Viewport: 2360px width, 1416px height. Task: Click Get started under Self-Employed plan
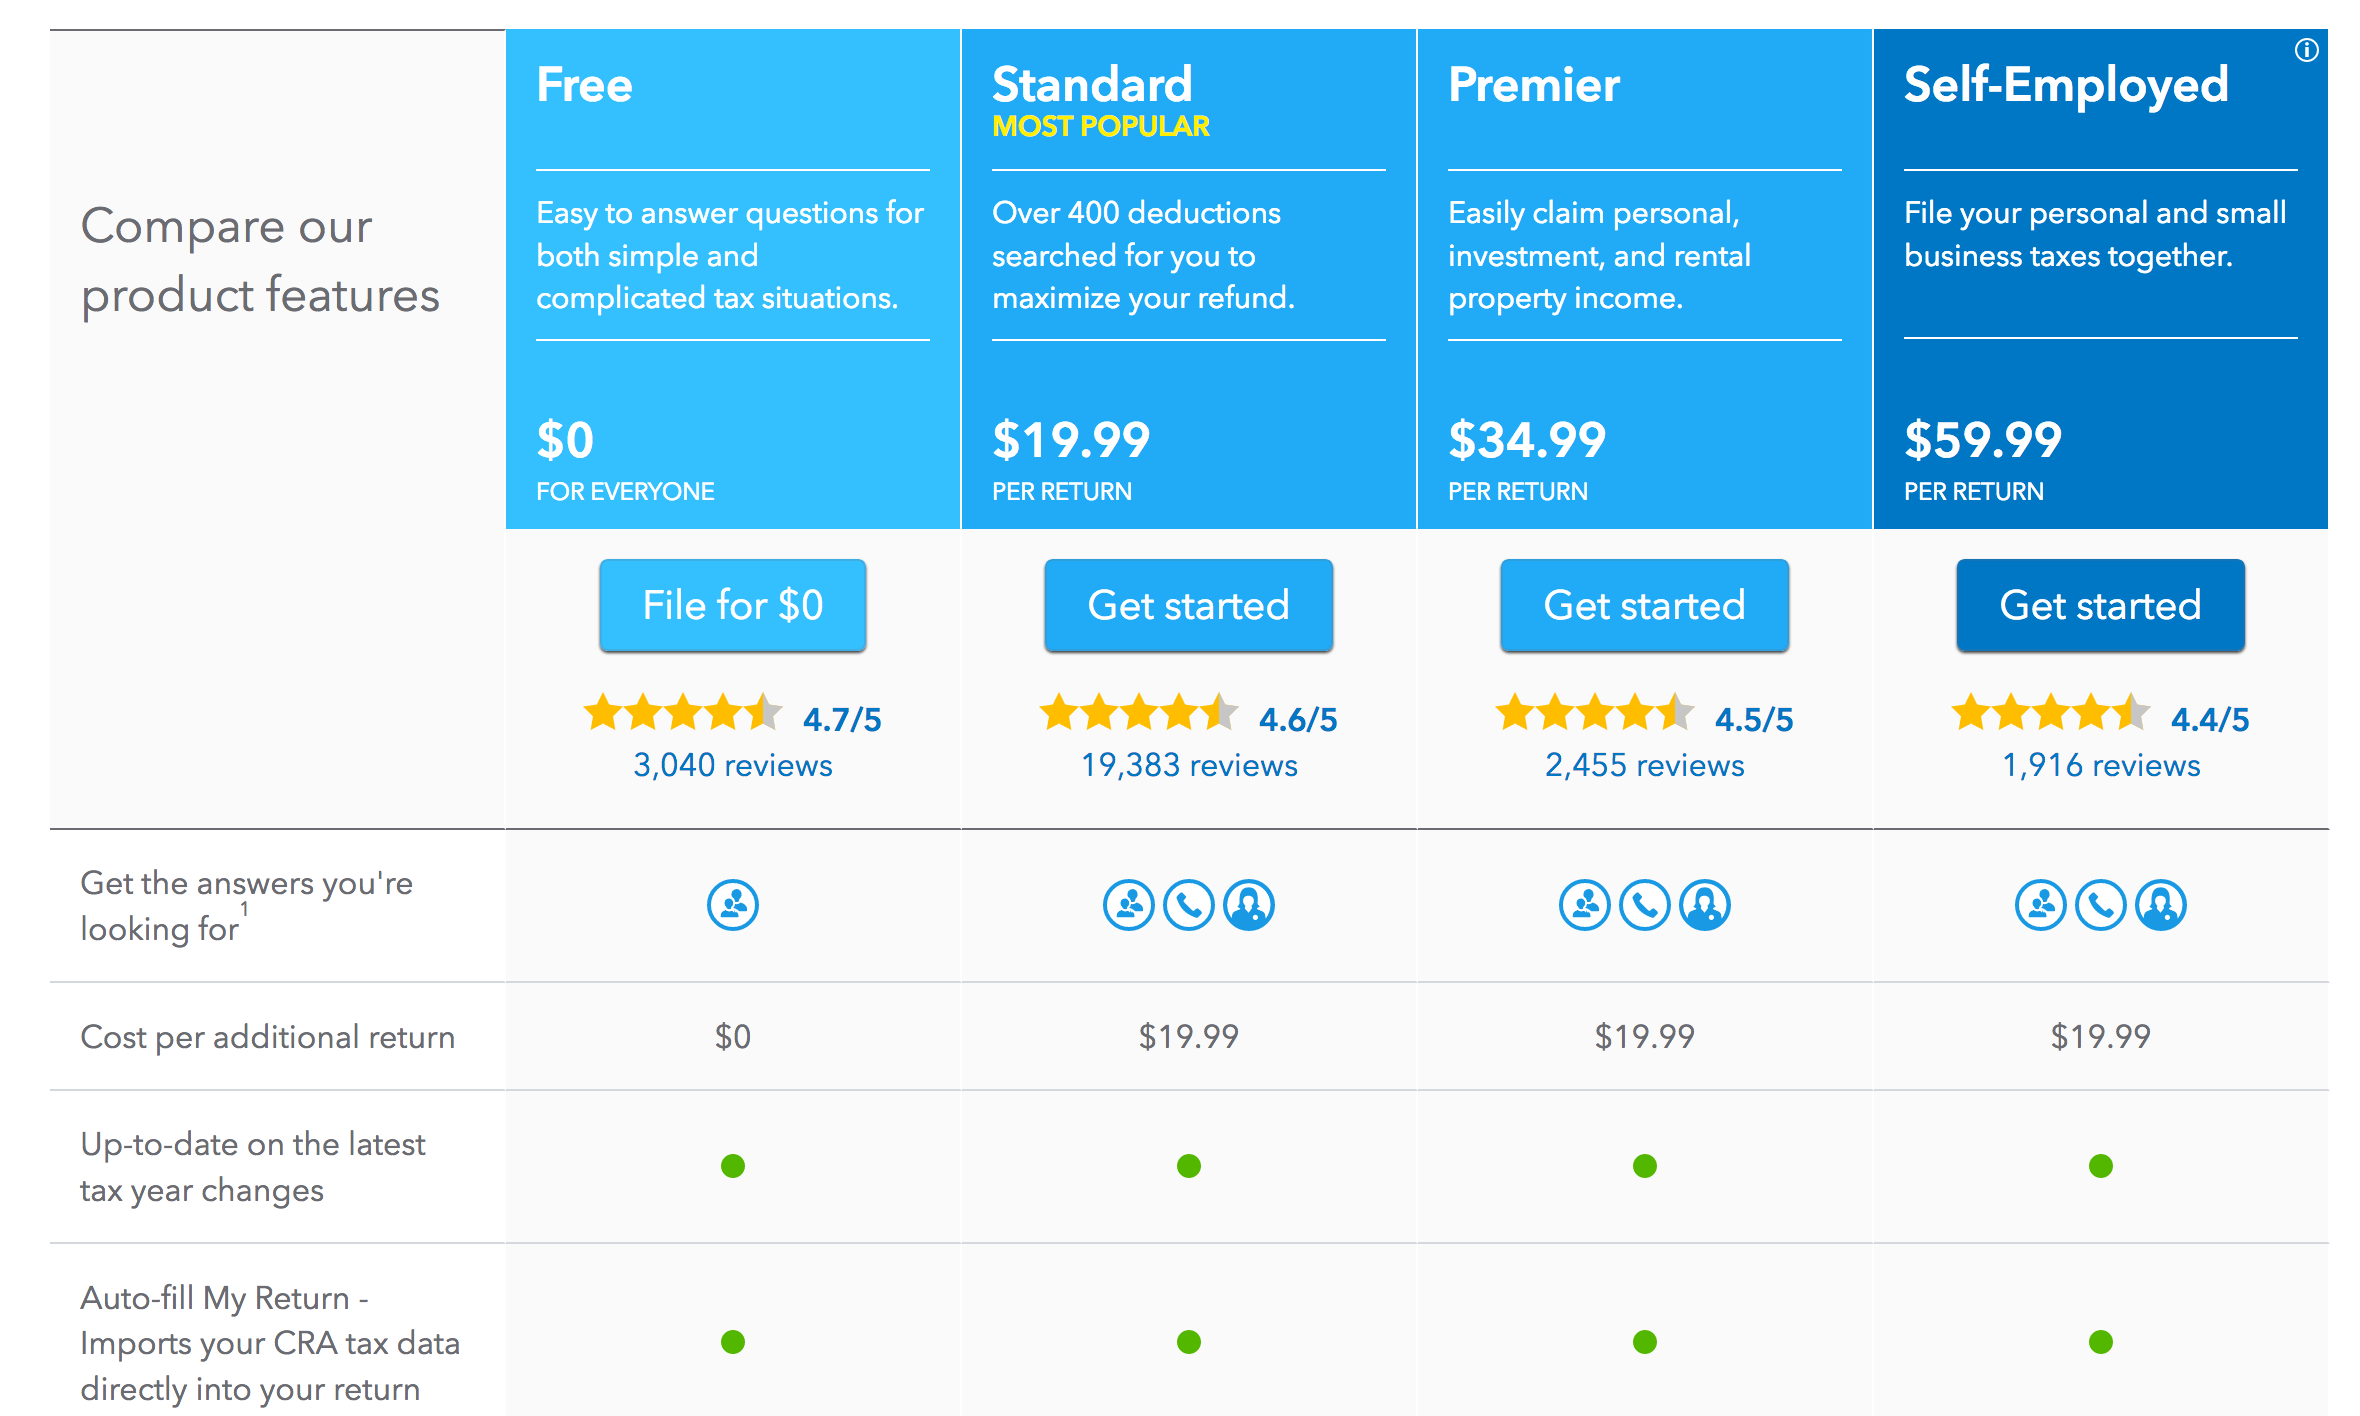2101,605
